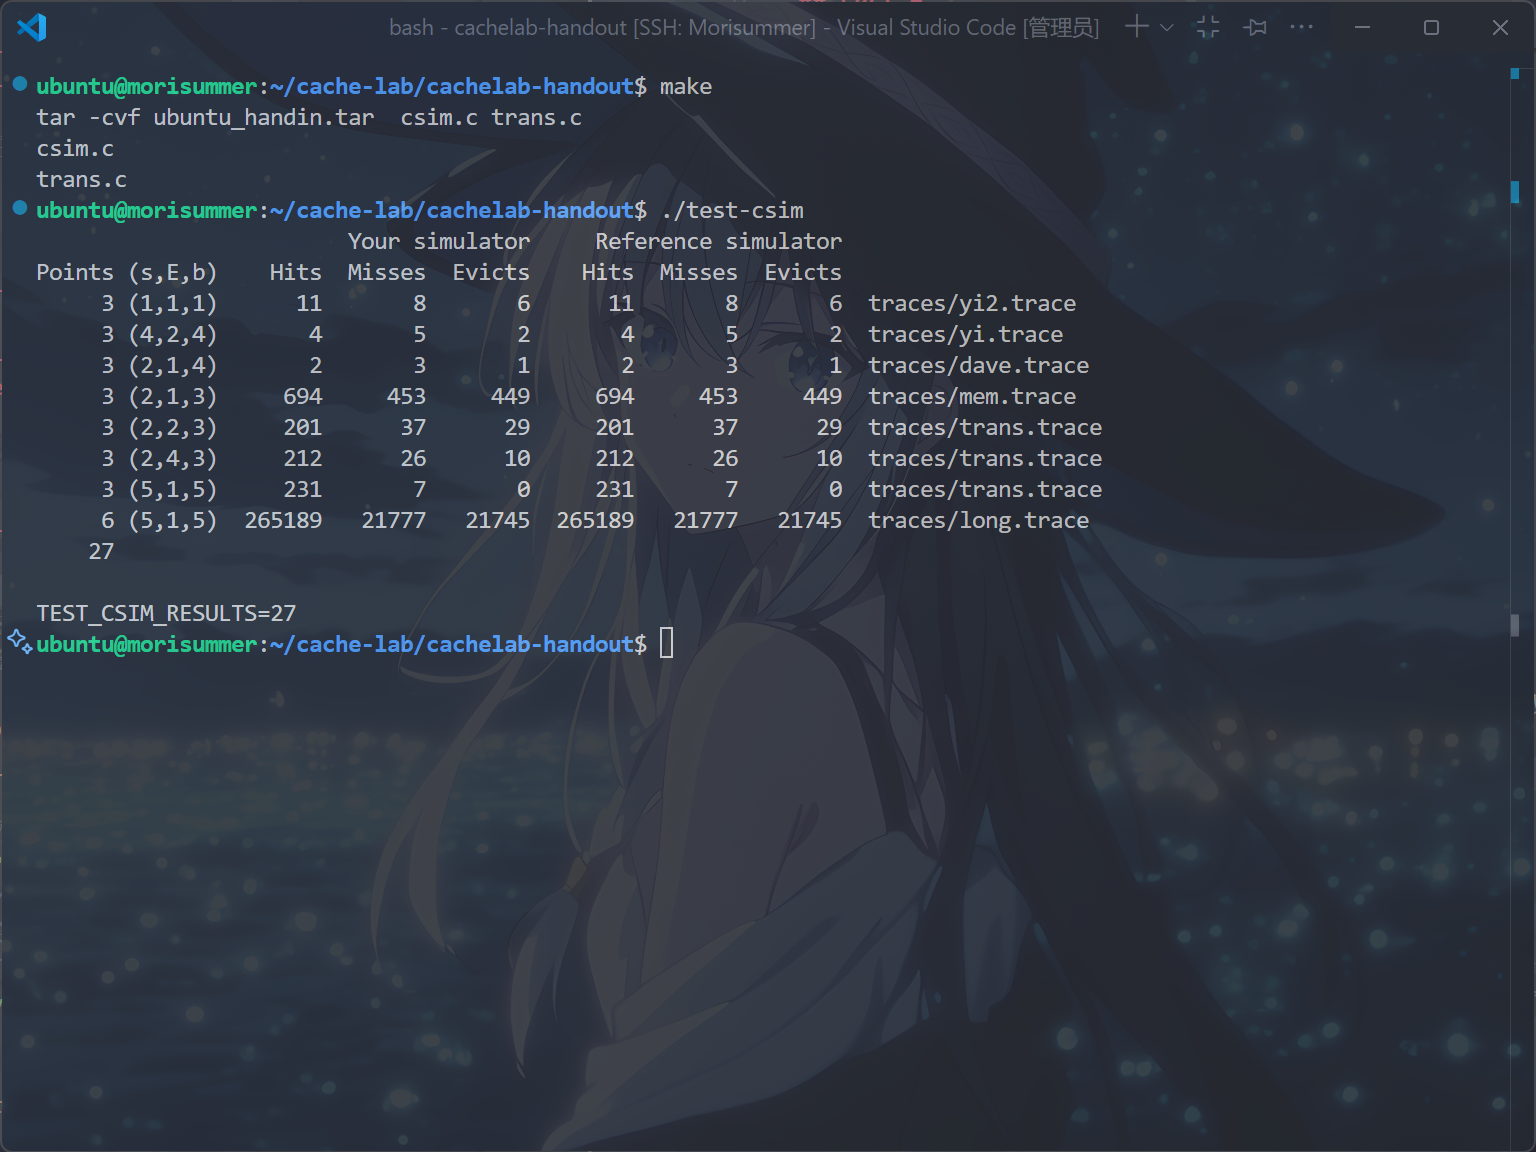
Task: Restore panel size with the shrink icon
Action: click(x=1208, y=27)
